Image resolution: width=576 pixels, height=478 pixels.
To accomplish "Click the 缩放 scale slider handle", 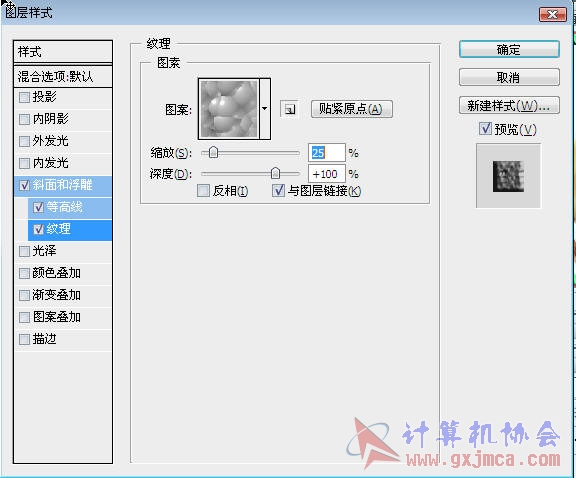I will 213,152.
